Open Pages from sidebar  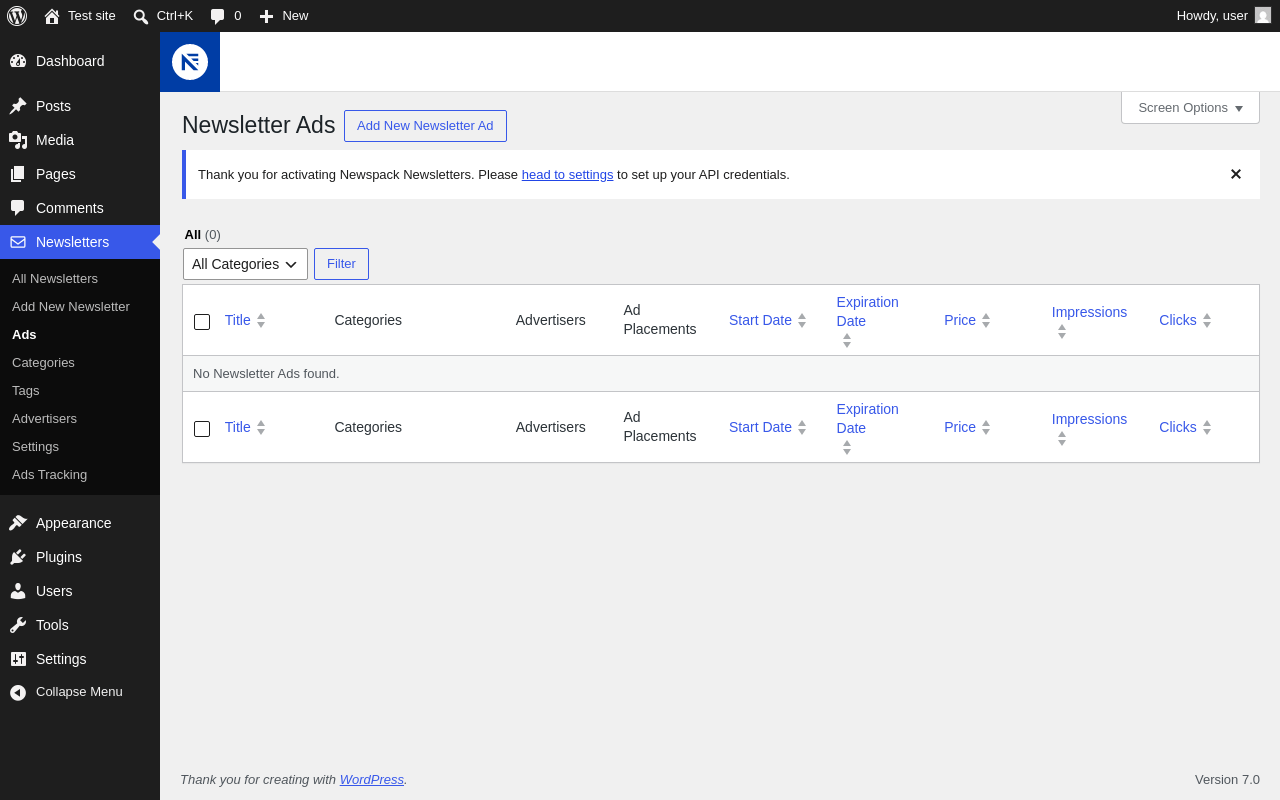[80, 174]
